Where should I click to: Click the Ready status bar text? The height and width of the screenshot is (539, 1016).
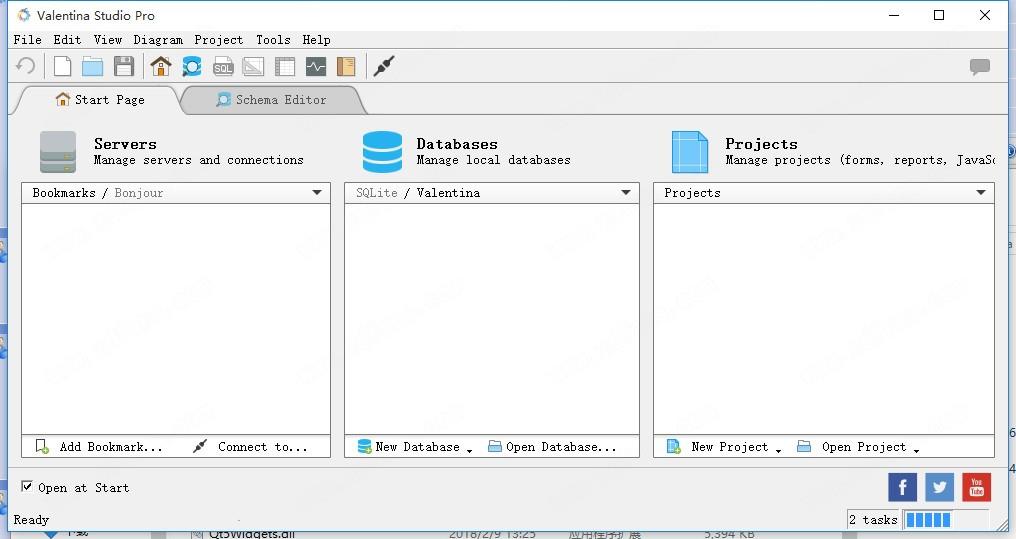(31, 520)
